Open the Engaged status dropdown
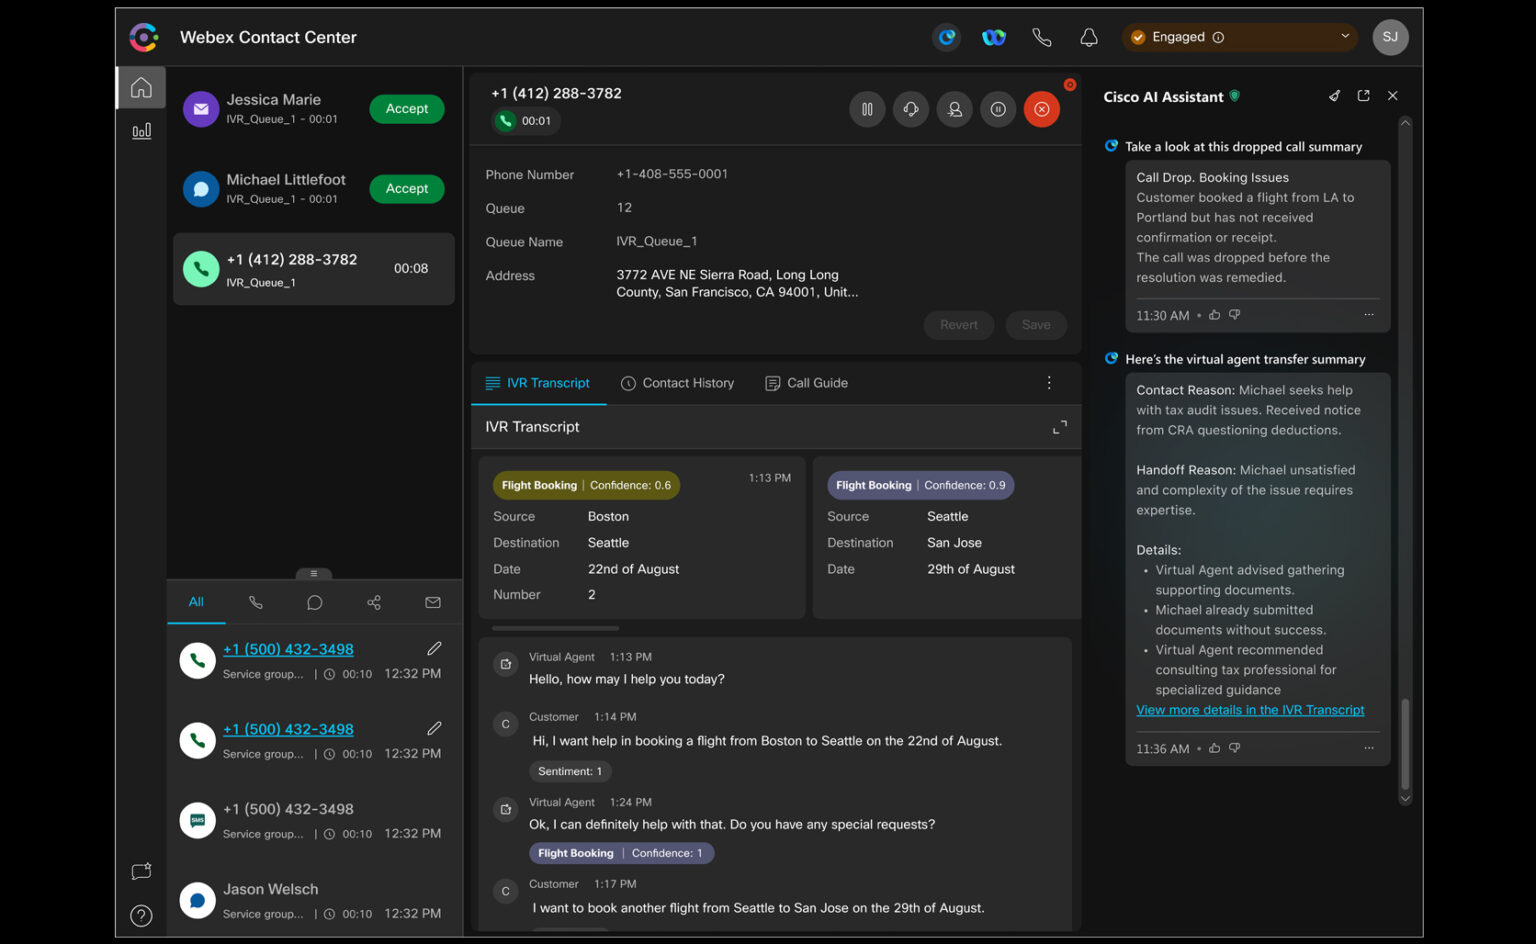This screenshot has width=1536, height=944. [x=1239, y=37]
